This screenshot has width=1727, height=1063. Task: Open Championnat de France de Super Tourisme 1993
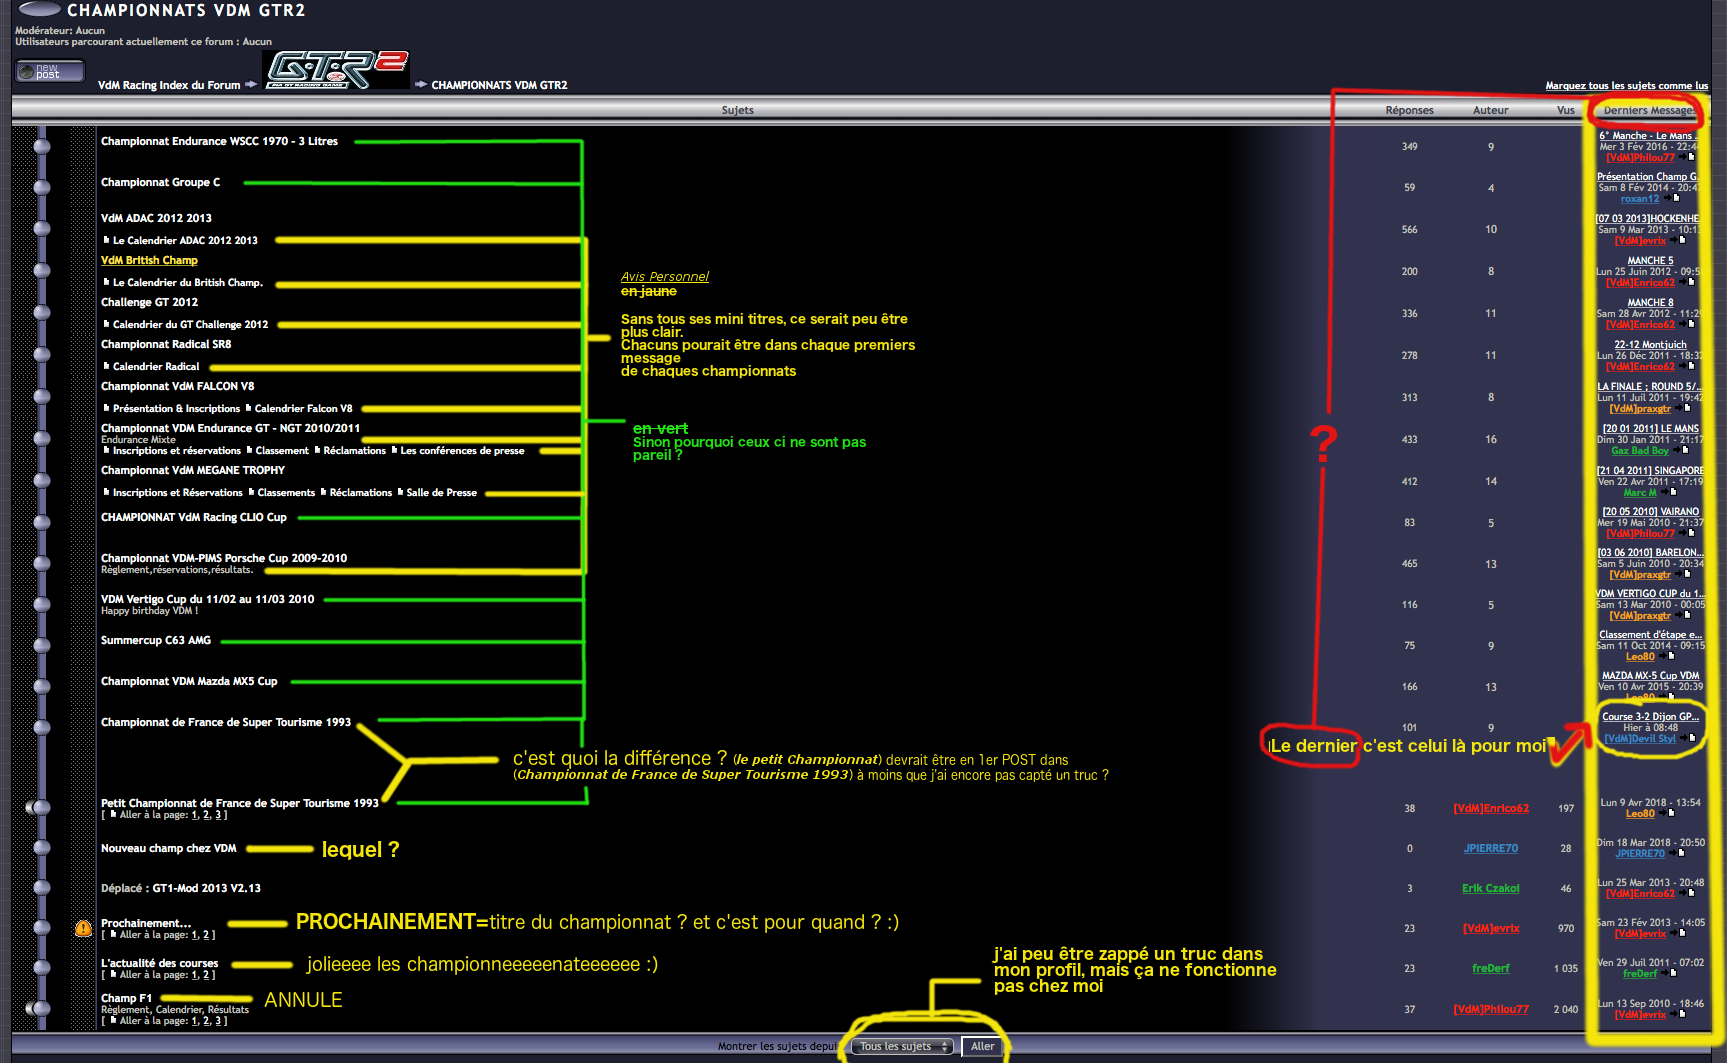[226, 722]
